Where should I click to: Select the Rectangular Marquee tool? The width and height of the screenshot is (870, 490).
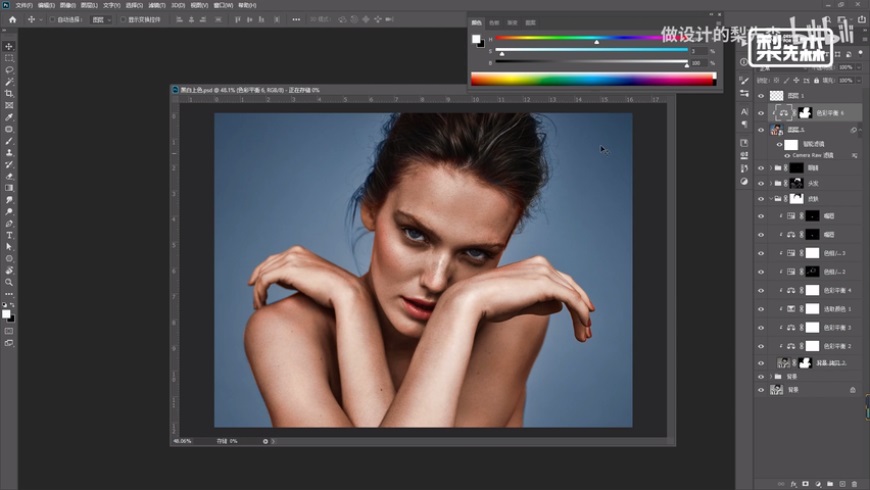point(9,58)
